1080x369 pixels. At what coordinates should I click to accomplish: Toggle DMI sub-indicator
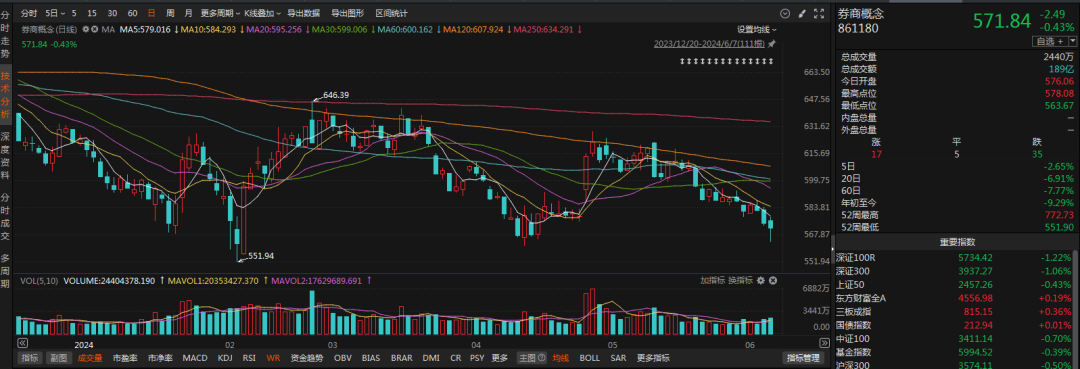coord(431,358)
